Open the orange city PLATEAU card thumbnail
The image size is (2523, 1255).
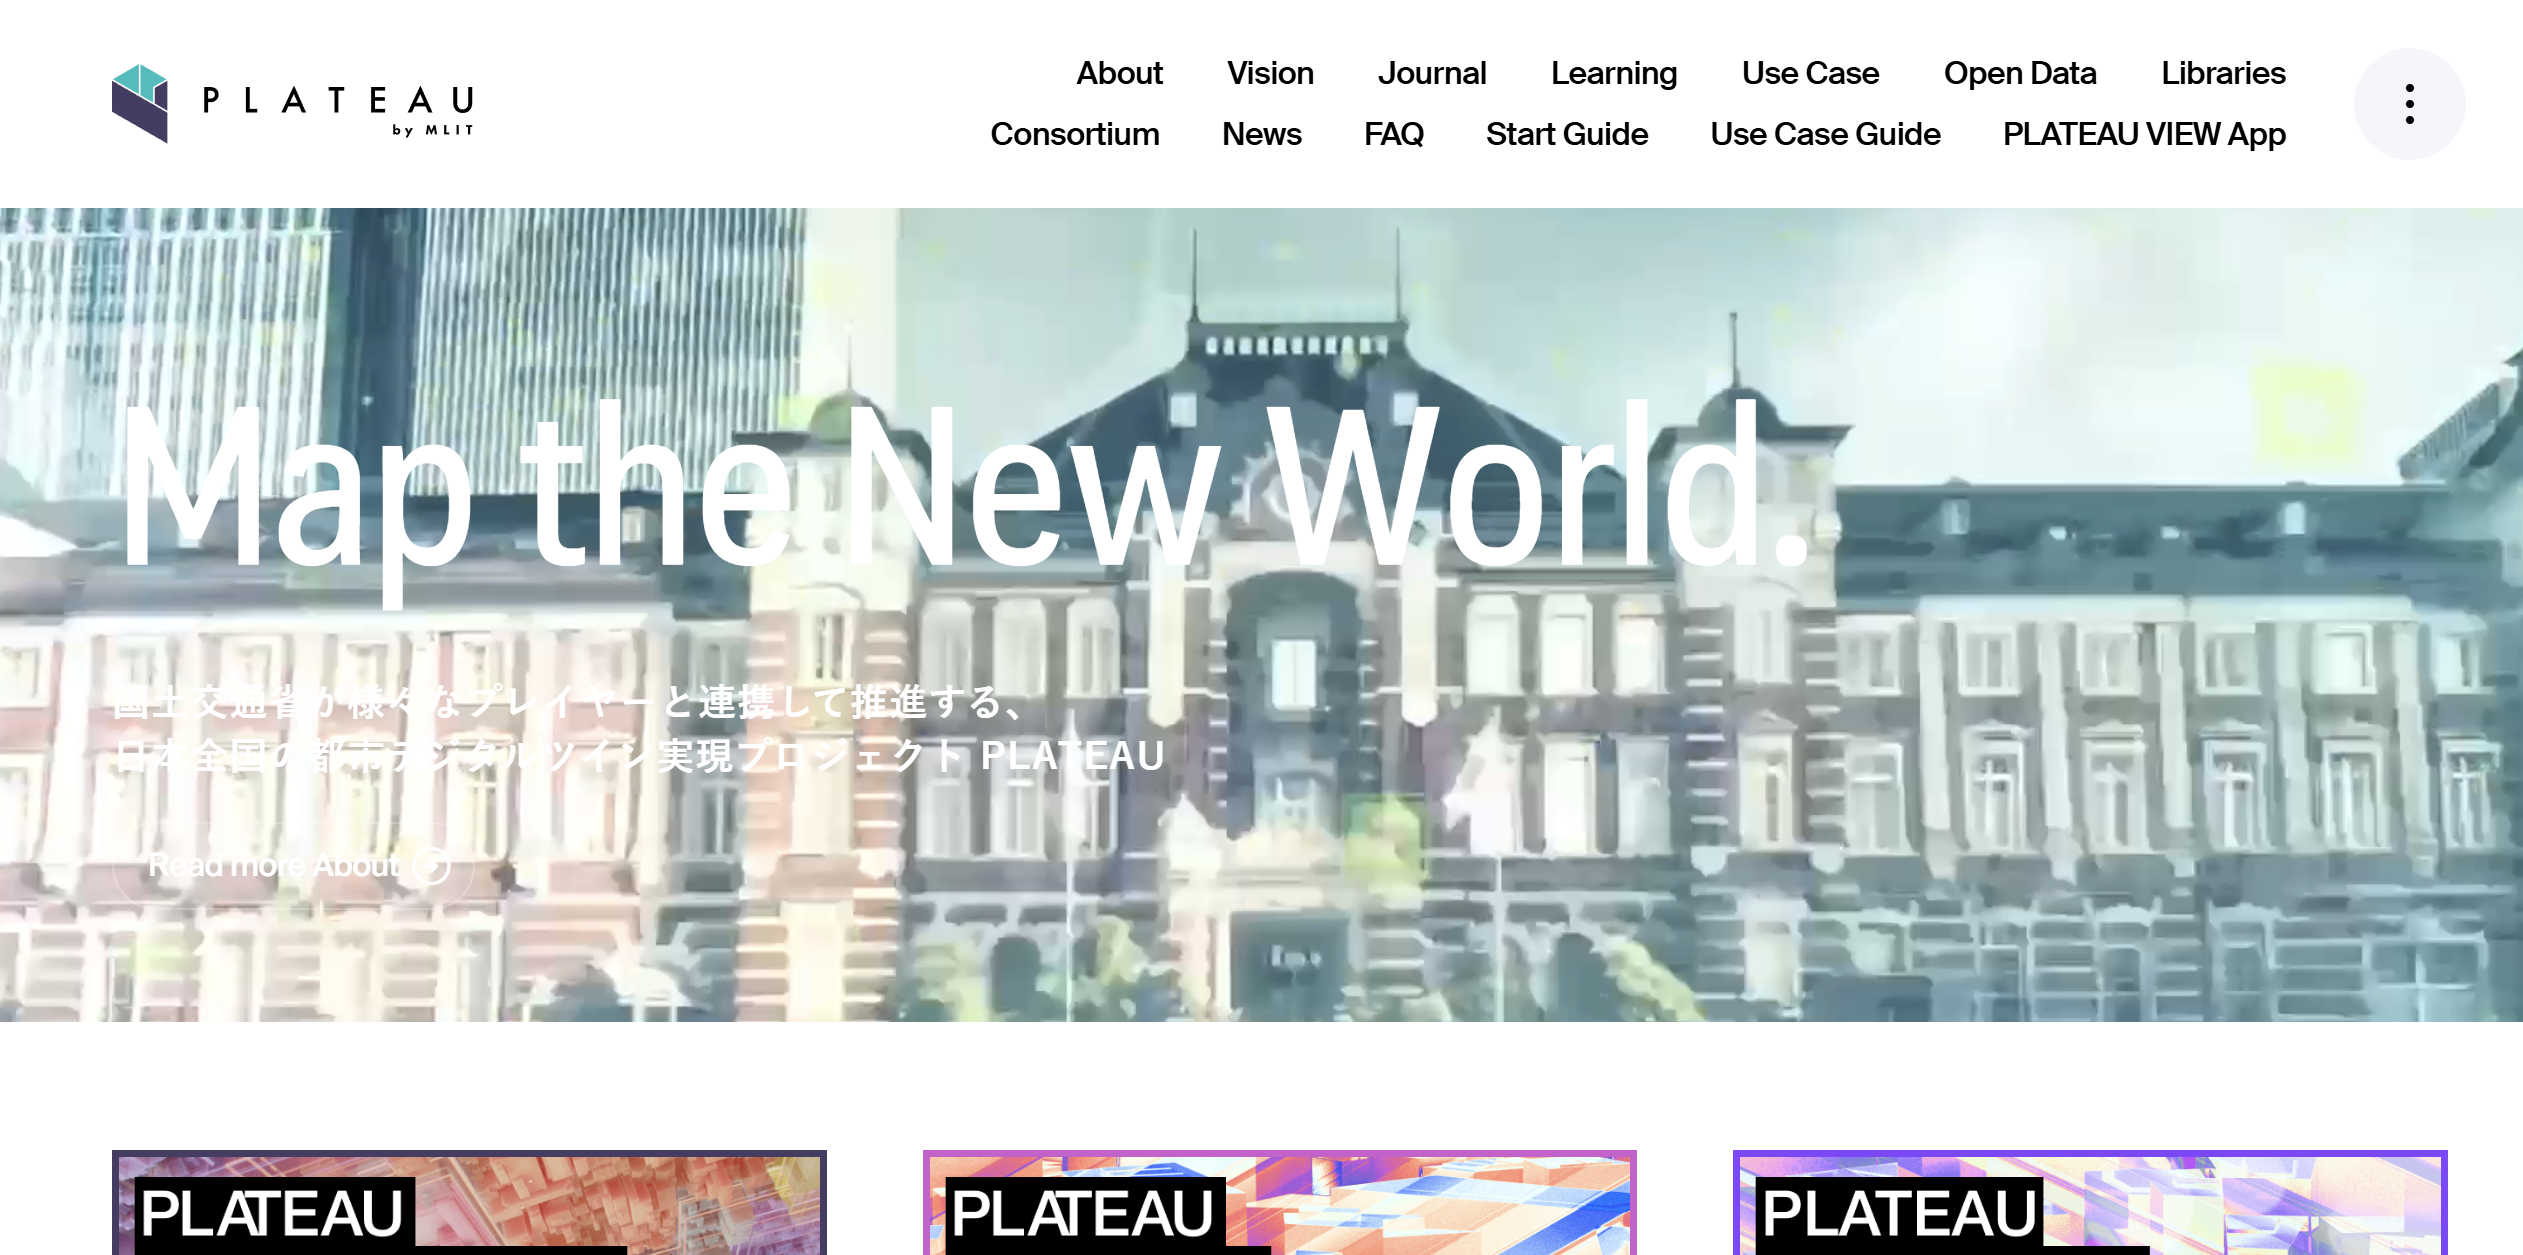469,1202
